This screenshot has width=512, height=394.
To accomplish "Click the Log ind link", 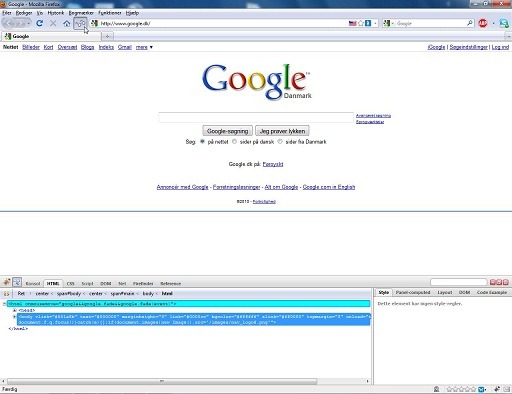I will [x=500, y=47].
